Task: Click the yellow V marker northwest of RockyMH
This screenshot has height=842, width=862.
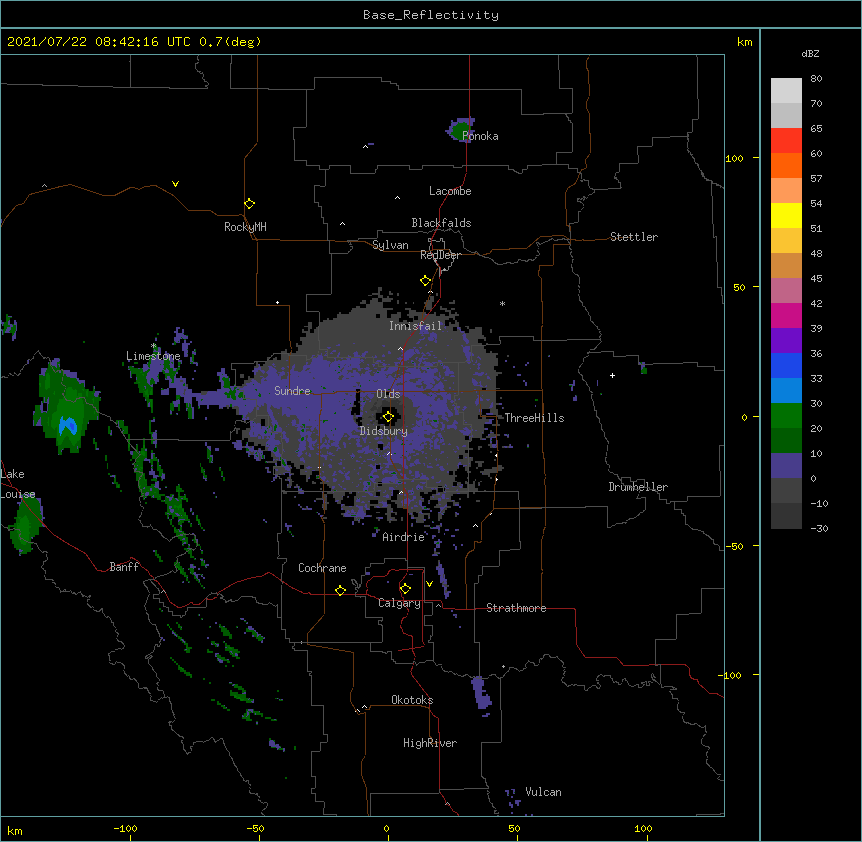Action: 175,184
